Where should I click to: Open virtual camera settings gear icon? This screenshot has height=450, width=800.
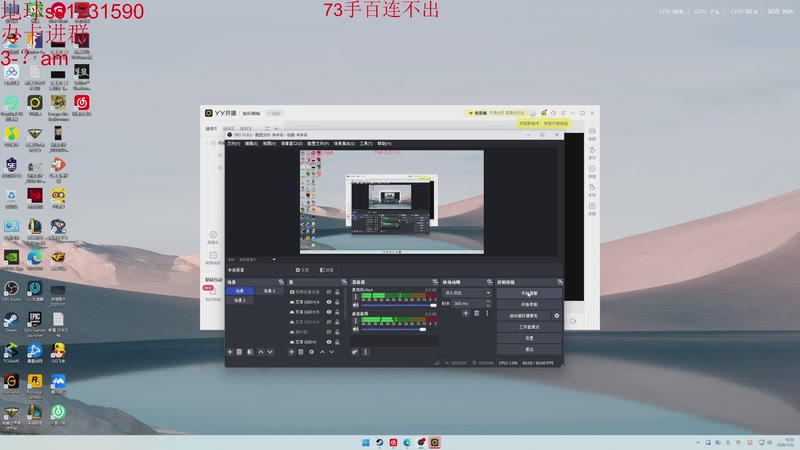click(557, 316)
